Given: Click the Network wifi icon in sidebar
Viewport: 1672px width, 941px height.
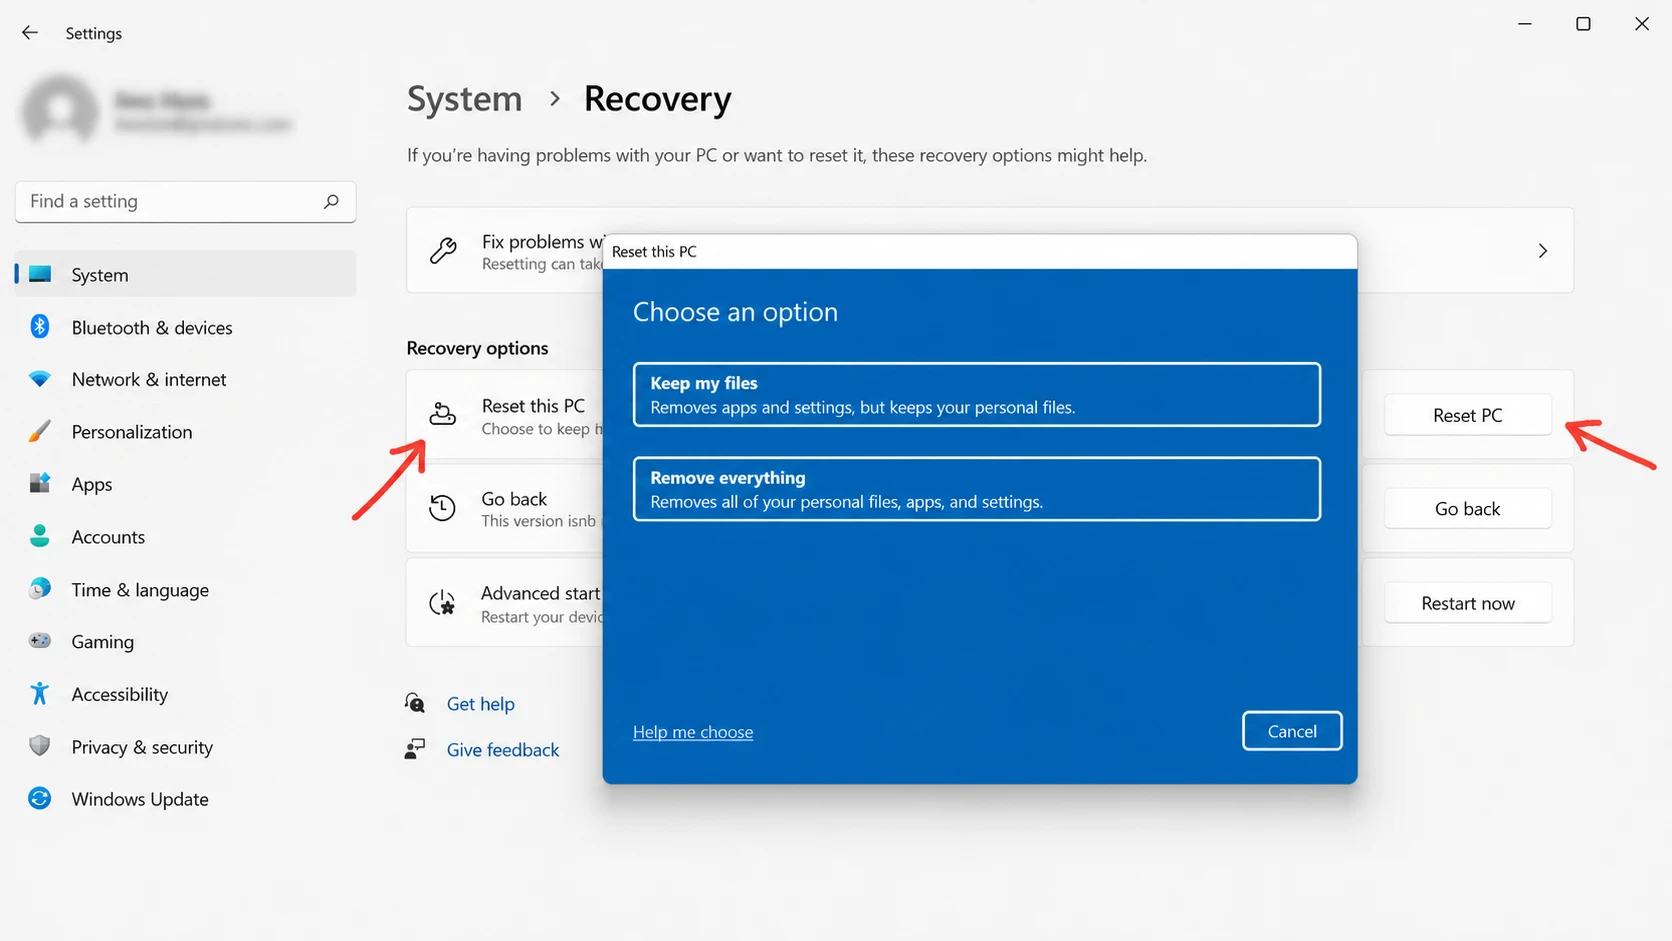Looking at the screenshot, I should point(40,379).
